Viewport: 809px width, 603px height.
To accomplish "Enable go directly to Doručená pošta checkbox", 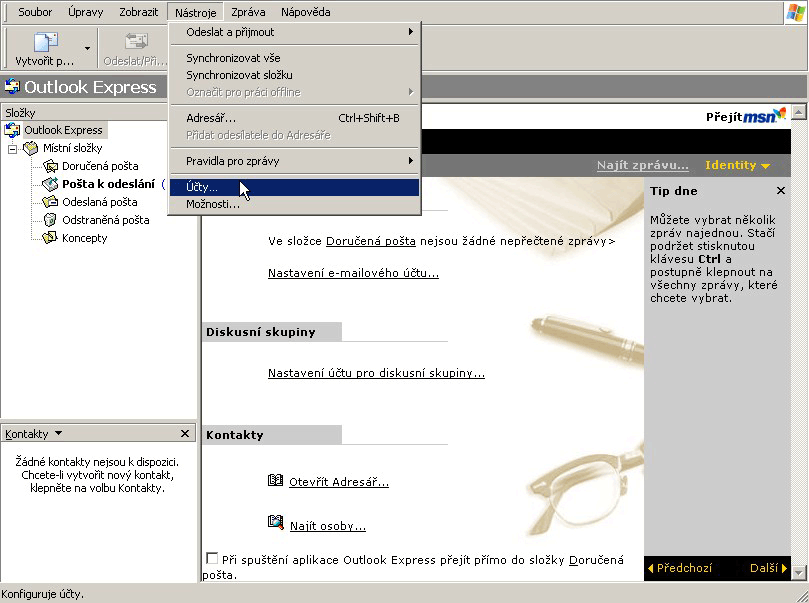I will (x=211, y=558).
